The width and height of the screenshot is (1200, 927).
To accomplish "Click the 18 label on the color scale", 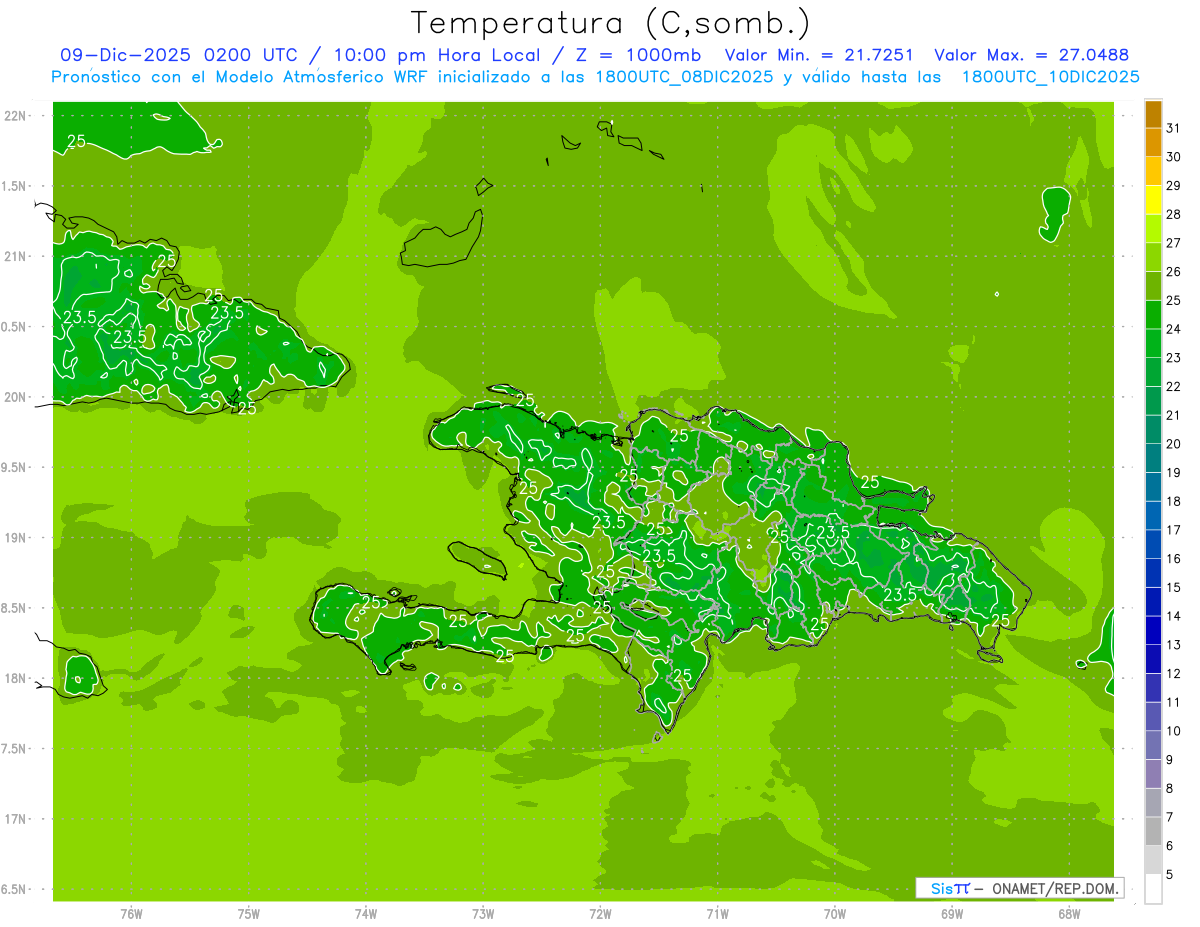I will pyautogui.click(x=1174, y=502).
